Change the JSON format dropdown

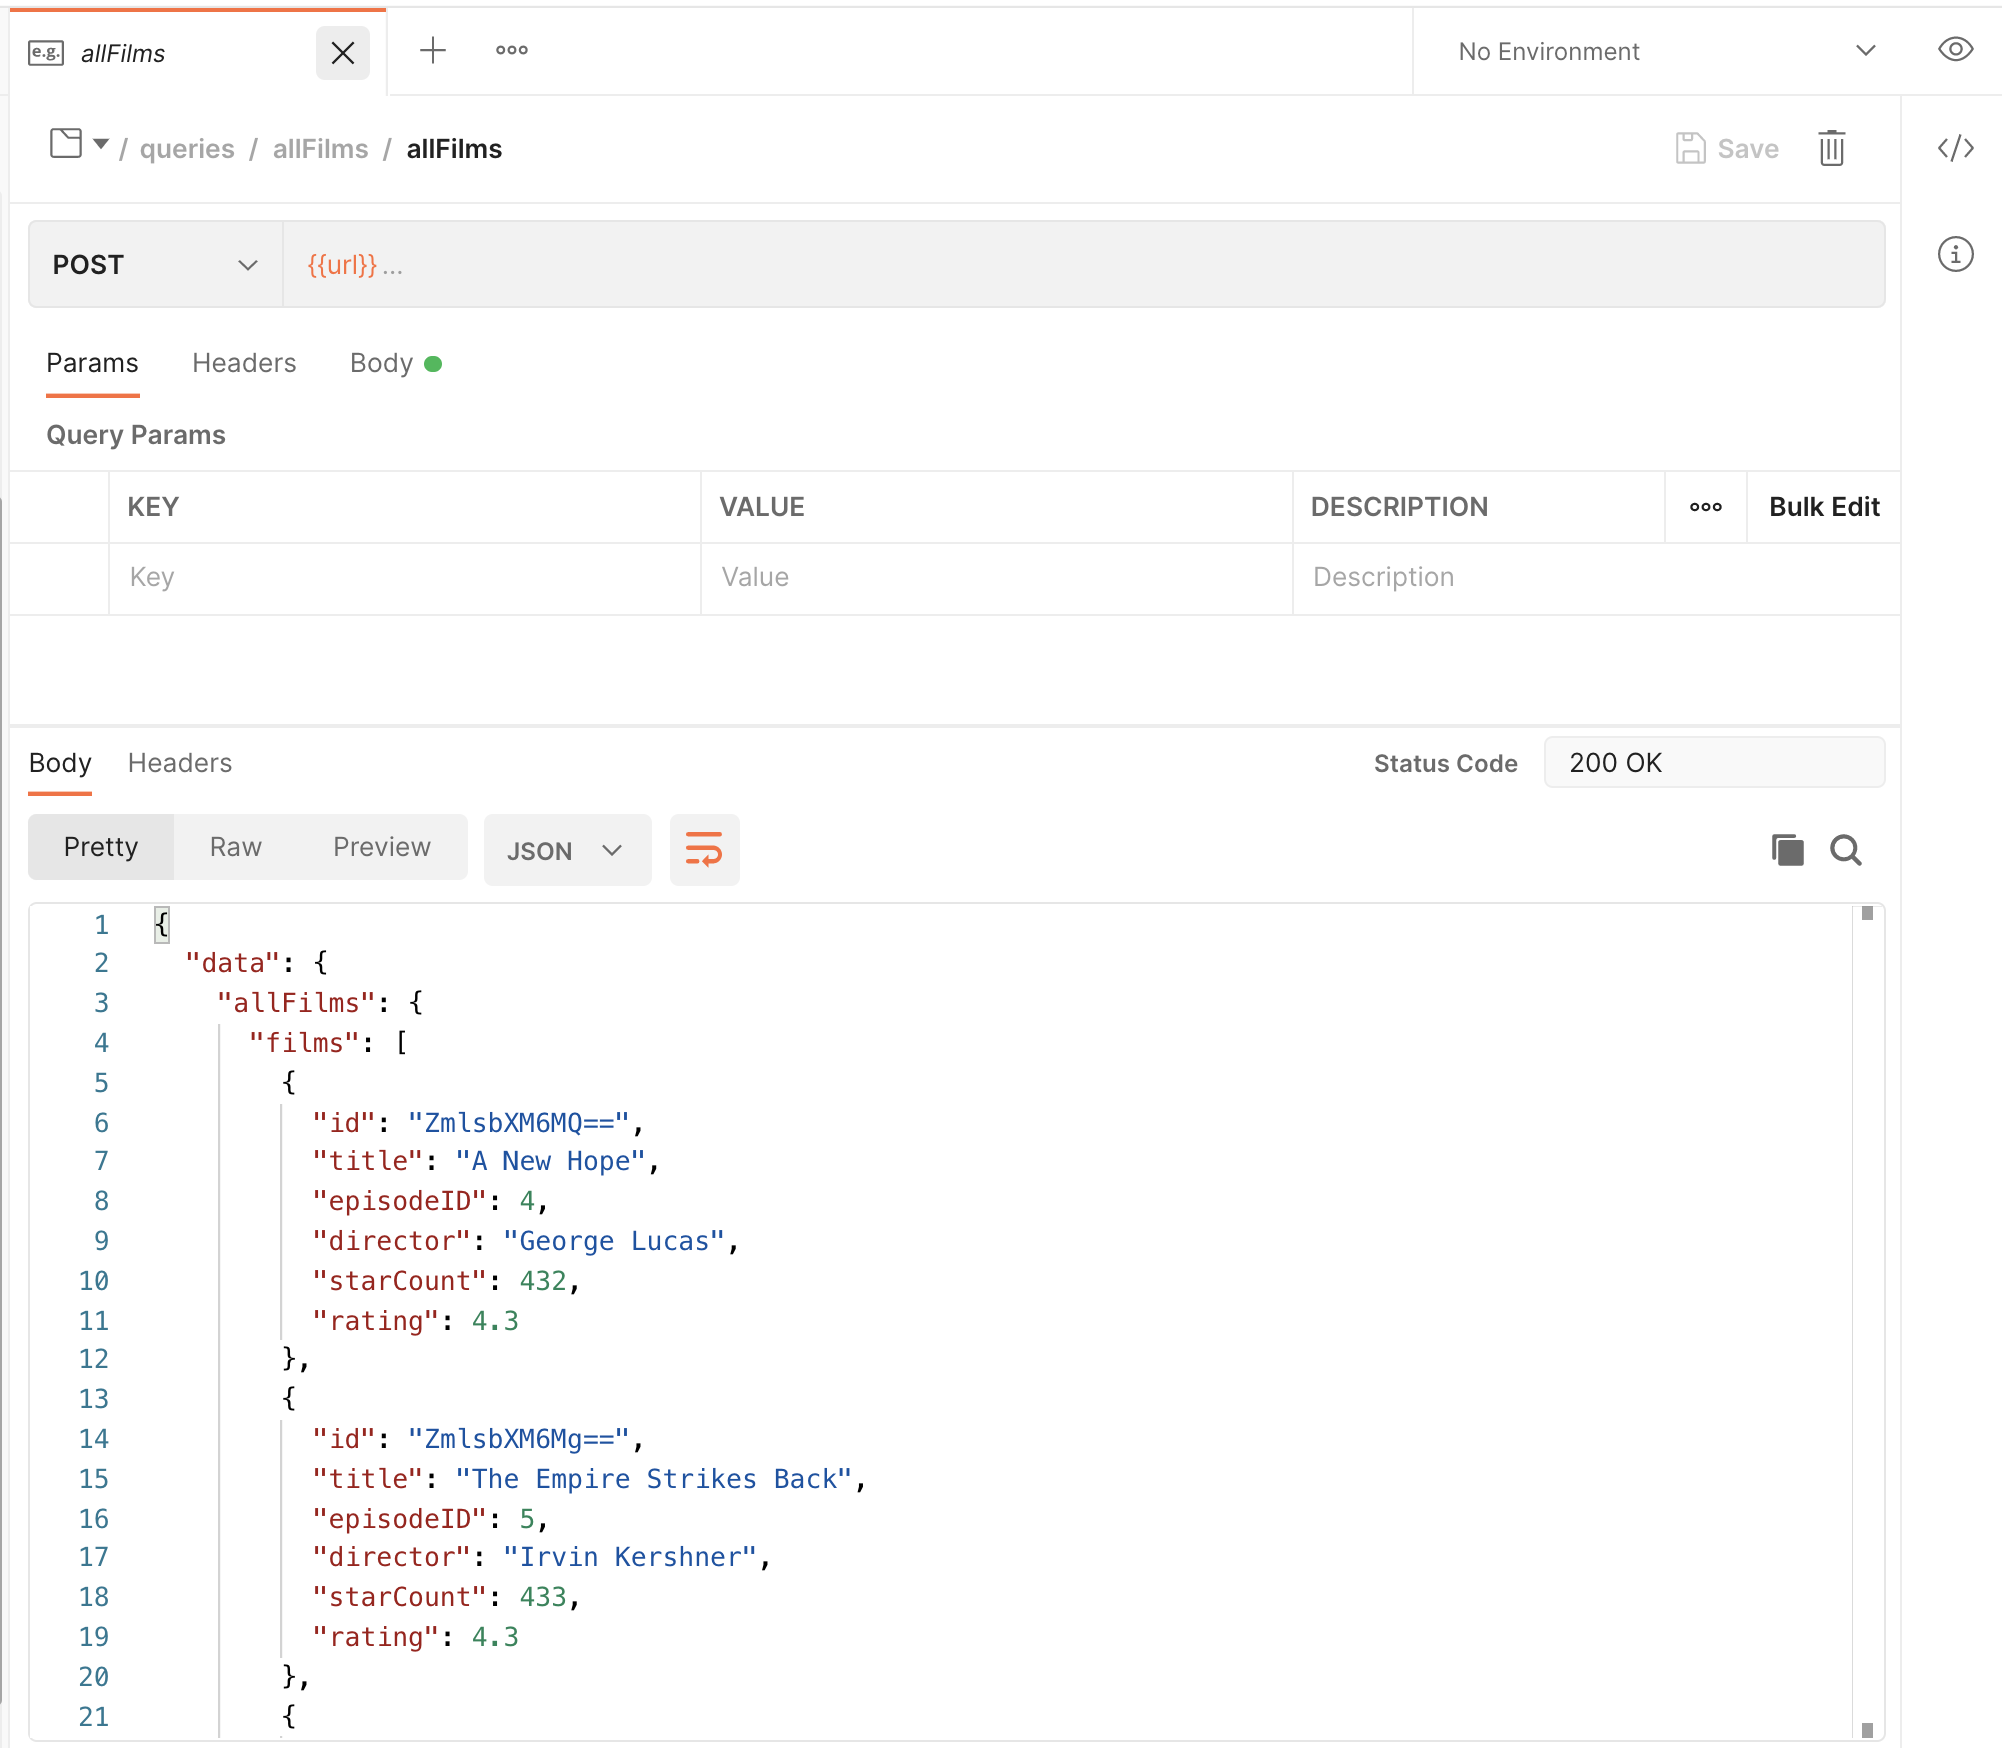coord(566,851)
